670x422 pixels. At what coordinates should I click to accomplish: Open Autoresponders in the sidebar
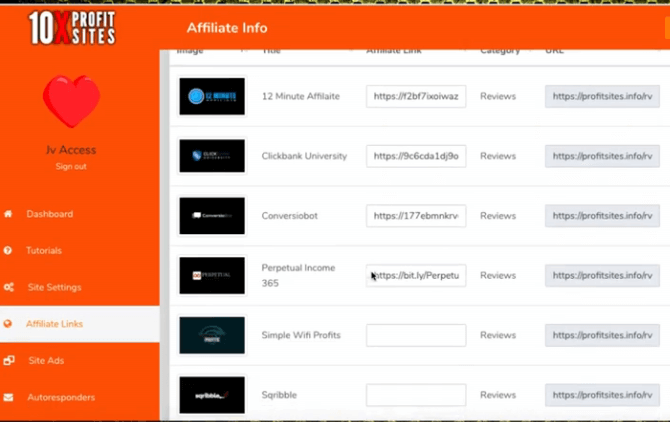61,397
